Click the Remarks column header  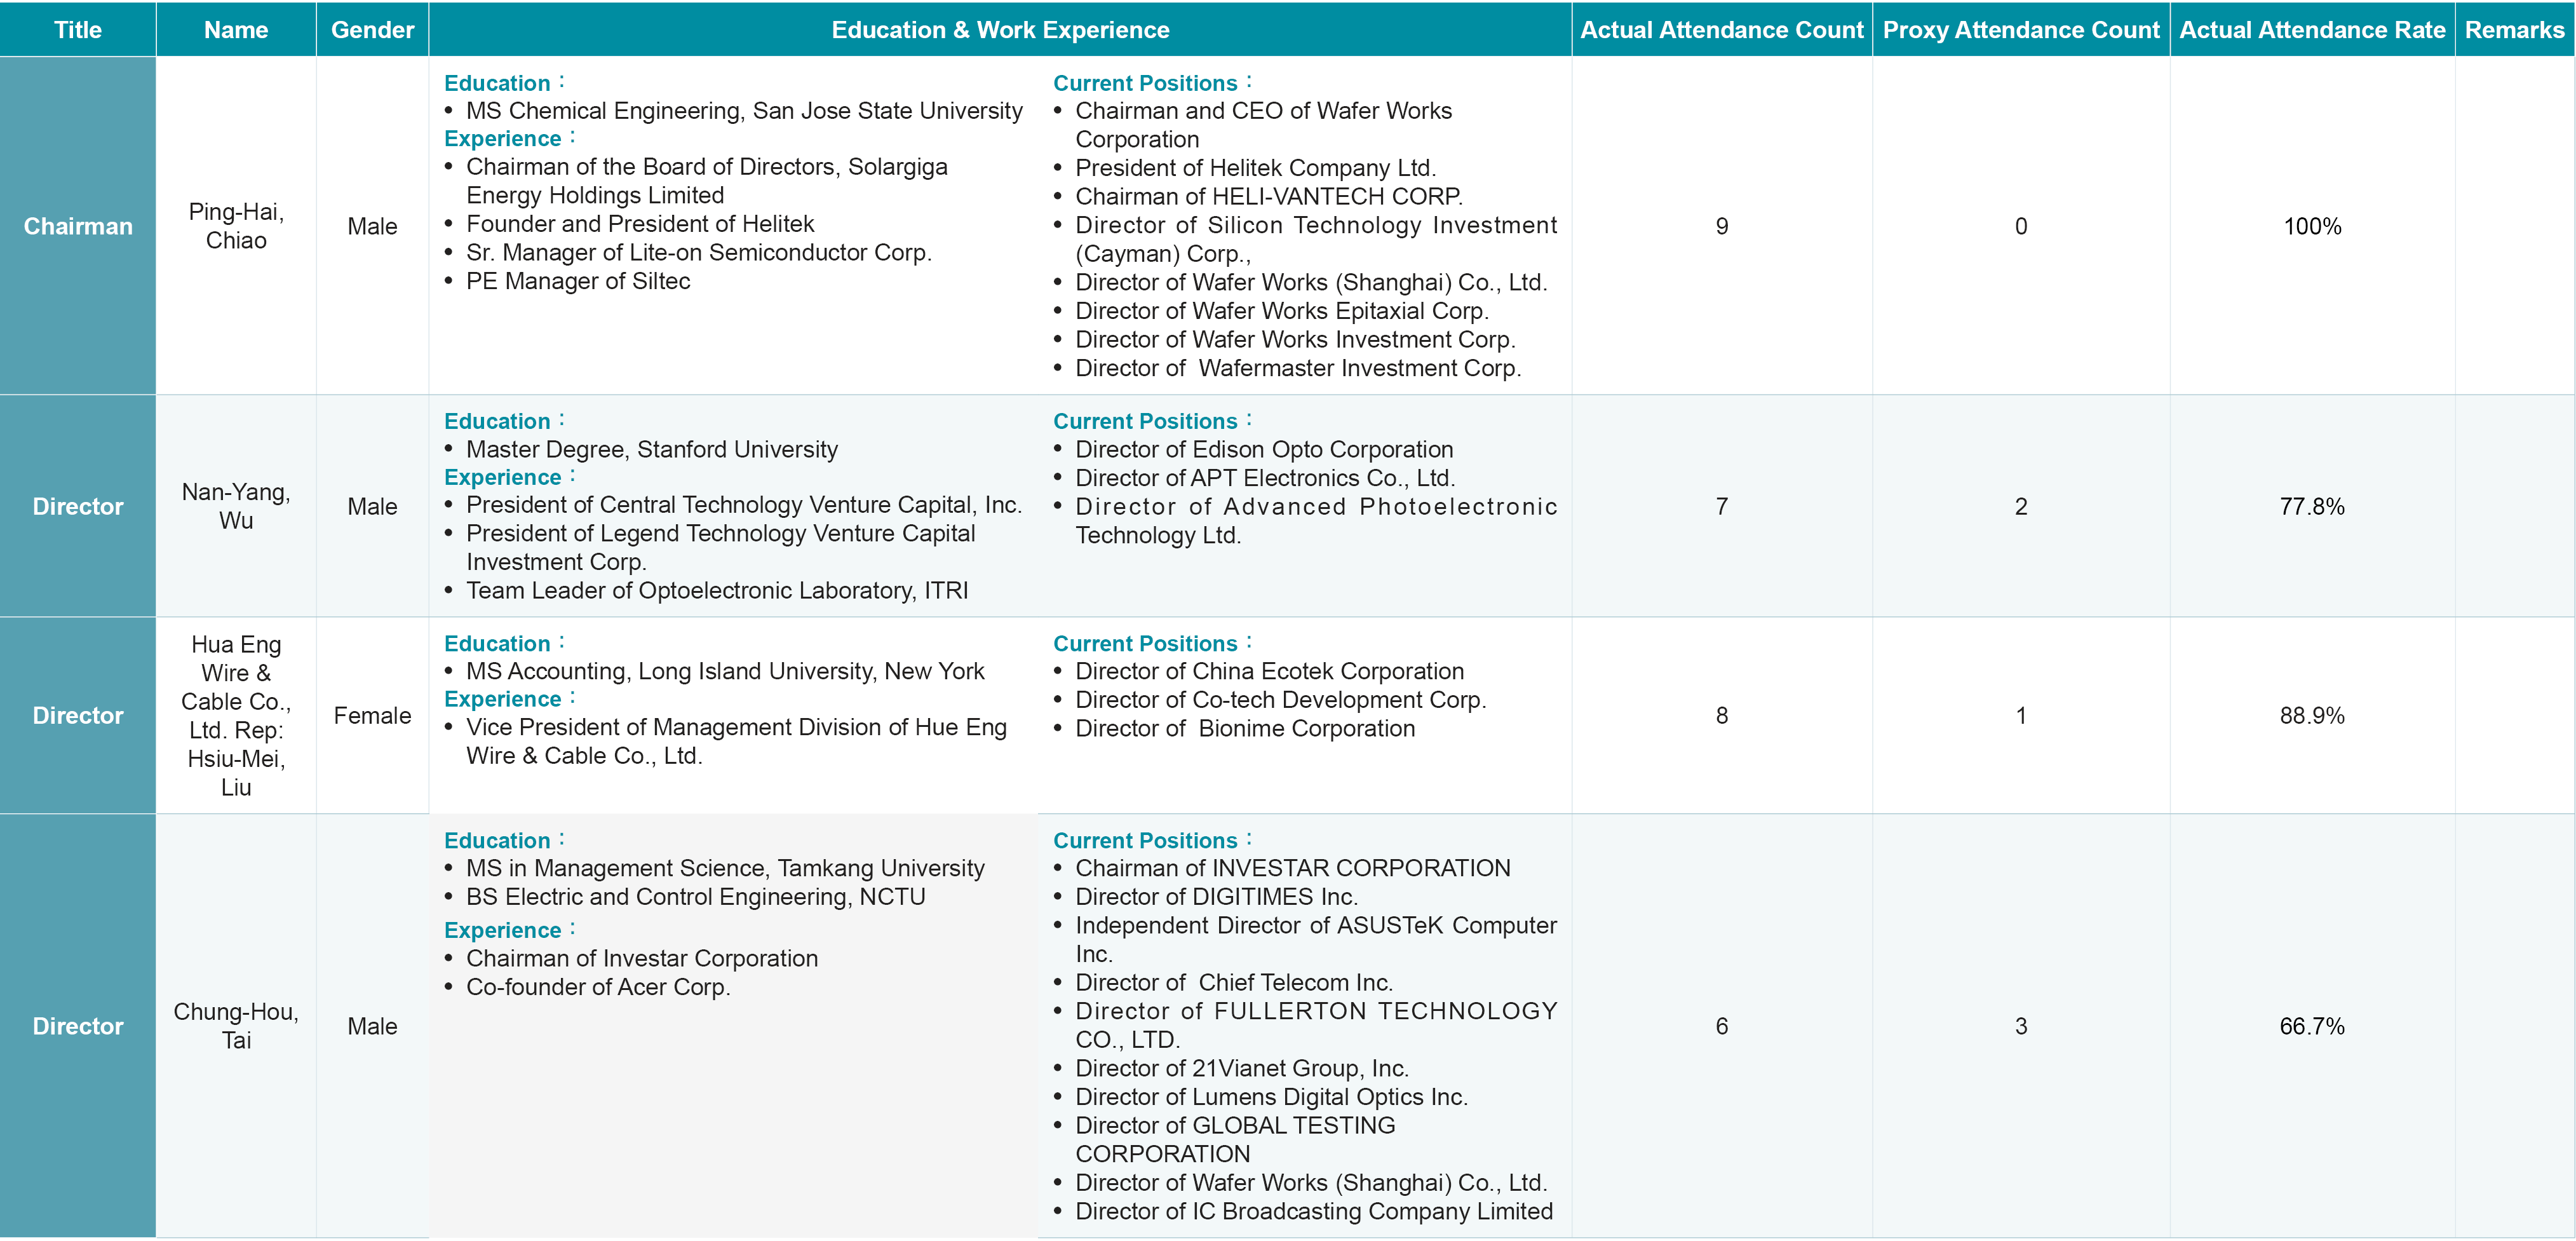click(x=2514, y=30)
